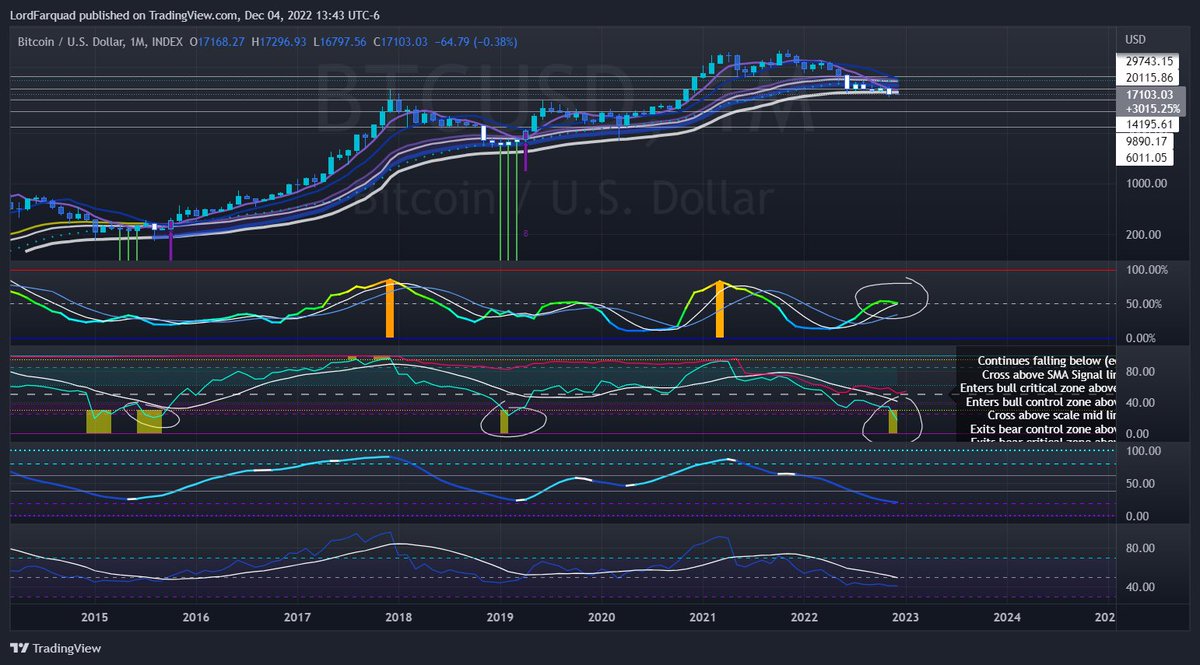Screen dimensions: 1200x665
Task: Click the 2021 label on time axis
Action: click(x=702, y=617)
